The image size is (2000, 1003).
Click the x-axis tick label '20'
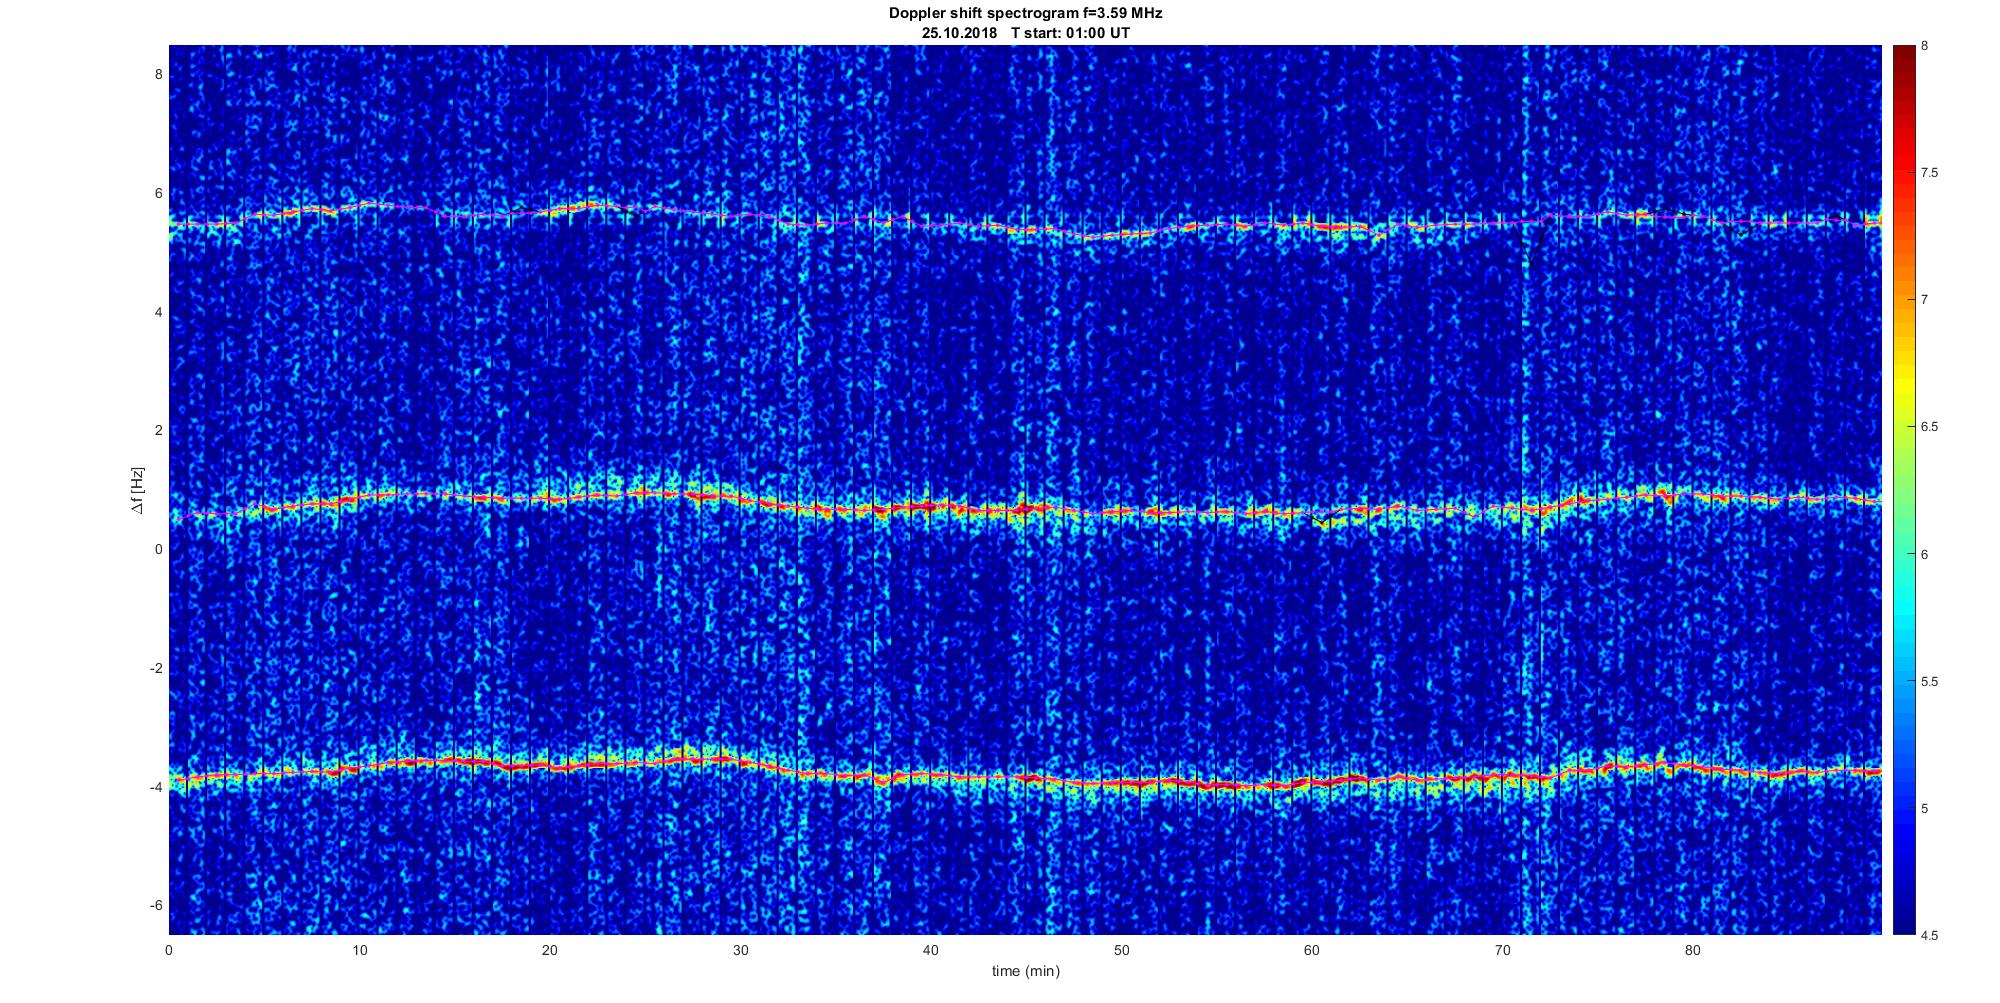click(549, 951)
